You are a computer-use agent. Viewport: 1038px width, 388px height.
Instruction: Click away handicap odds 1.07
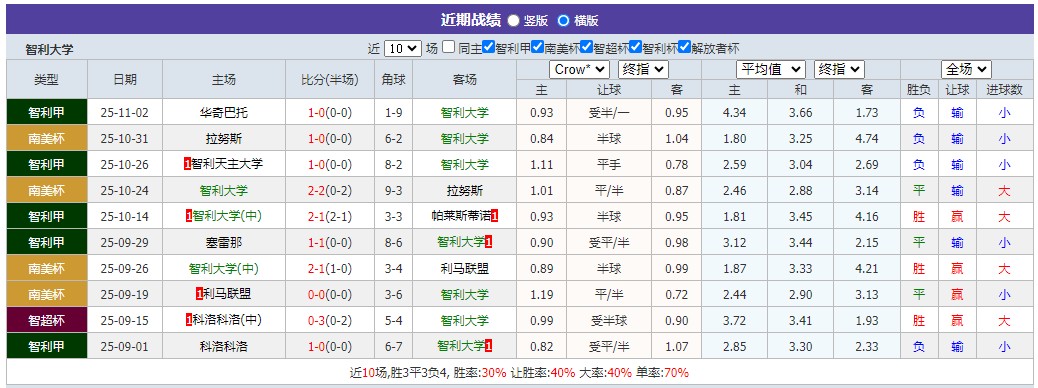click(x=677, y=346)
